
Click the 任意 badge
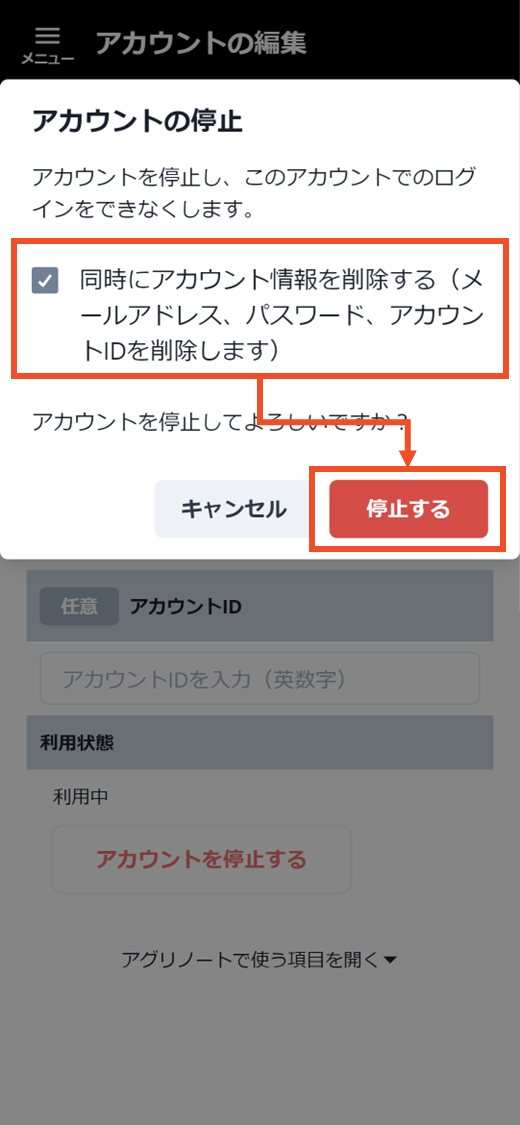pos(79,606)
